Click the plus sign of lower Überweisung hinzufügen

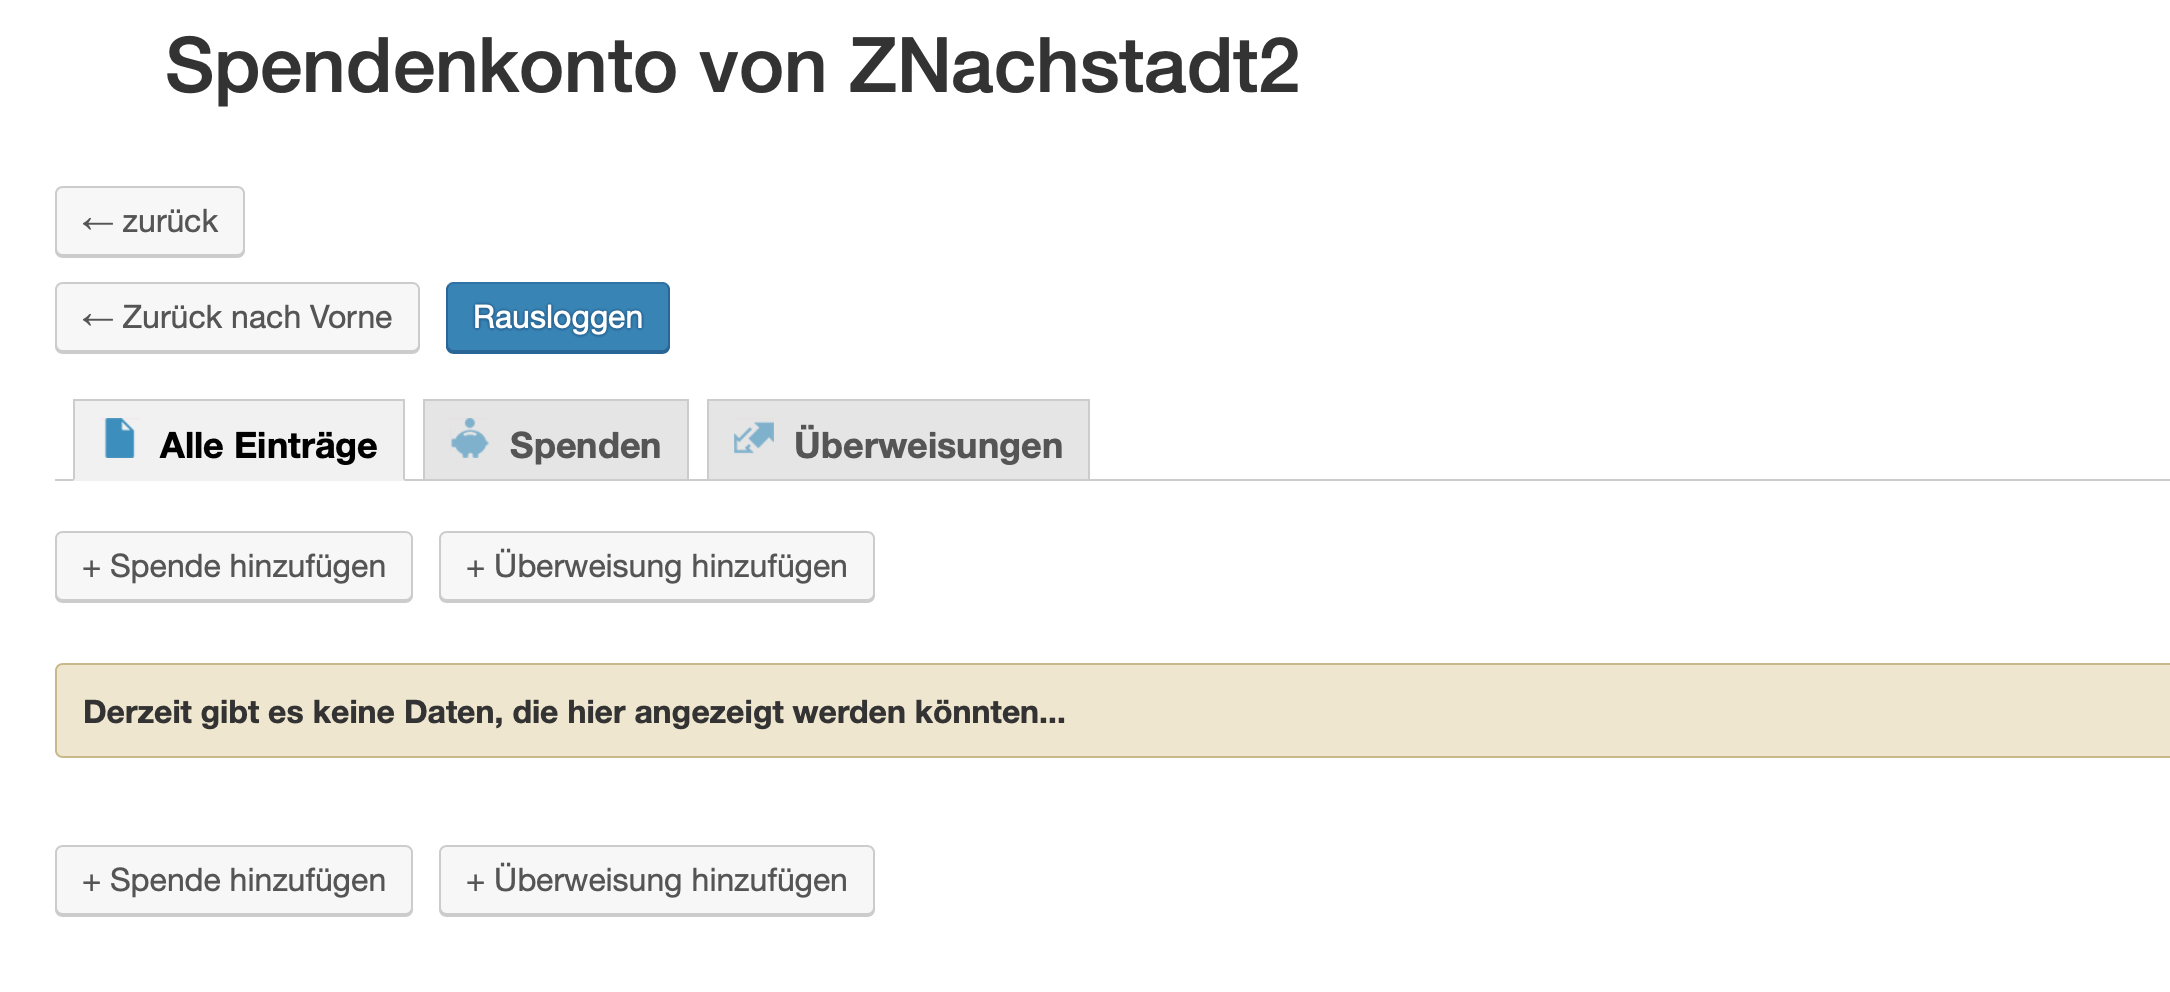[x=476, y=882]
